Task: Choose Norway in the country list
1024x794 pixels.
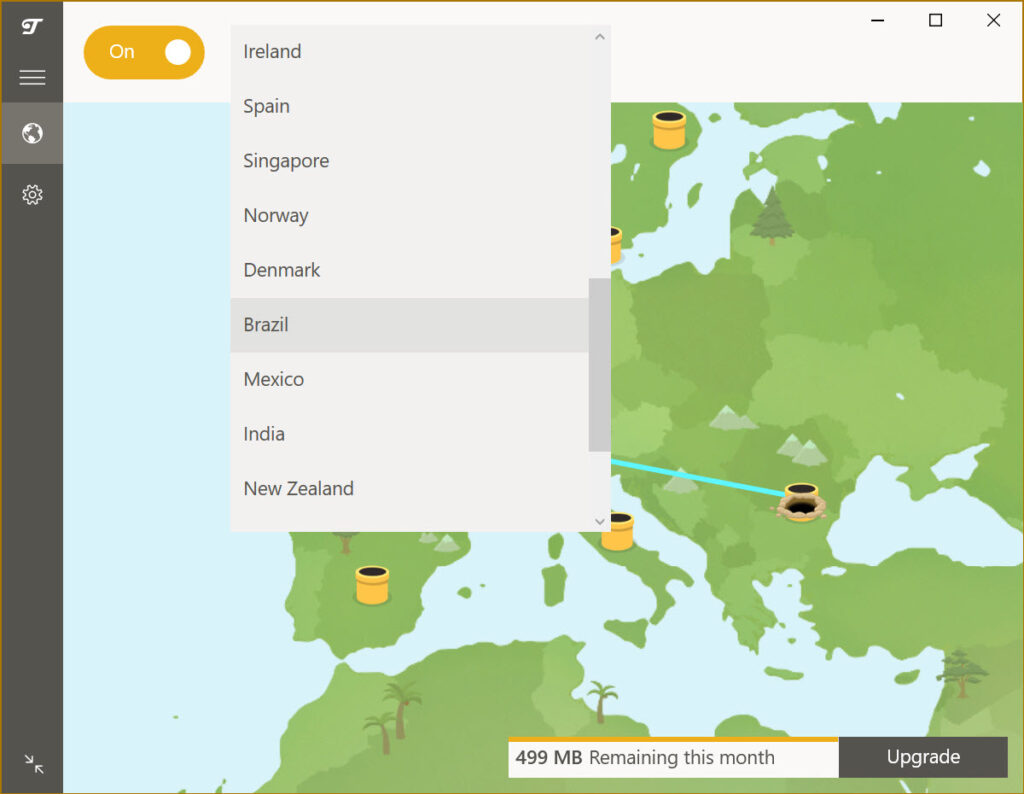Action: pos(409,215)
